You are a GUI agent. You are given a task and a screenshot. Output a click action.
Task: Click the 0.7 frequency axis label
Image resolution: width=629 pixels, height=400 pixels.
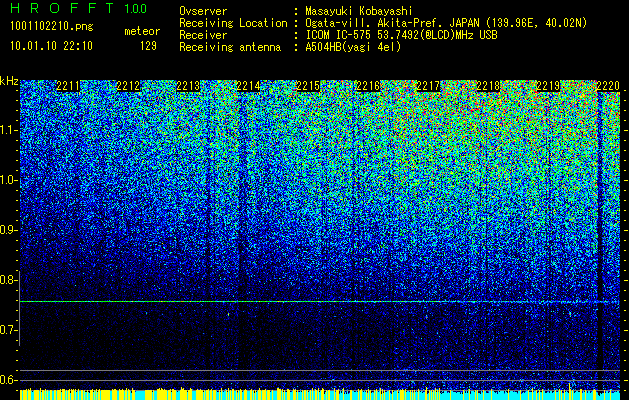[x=8, y=330]
